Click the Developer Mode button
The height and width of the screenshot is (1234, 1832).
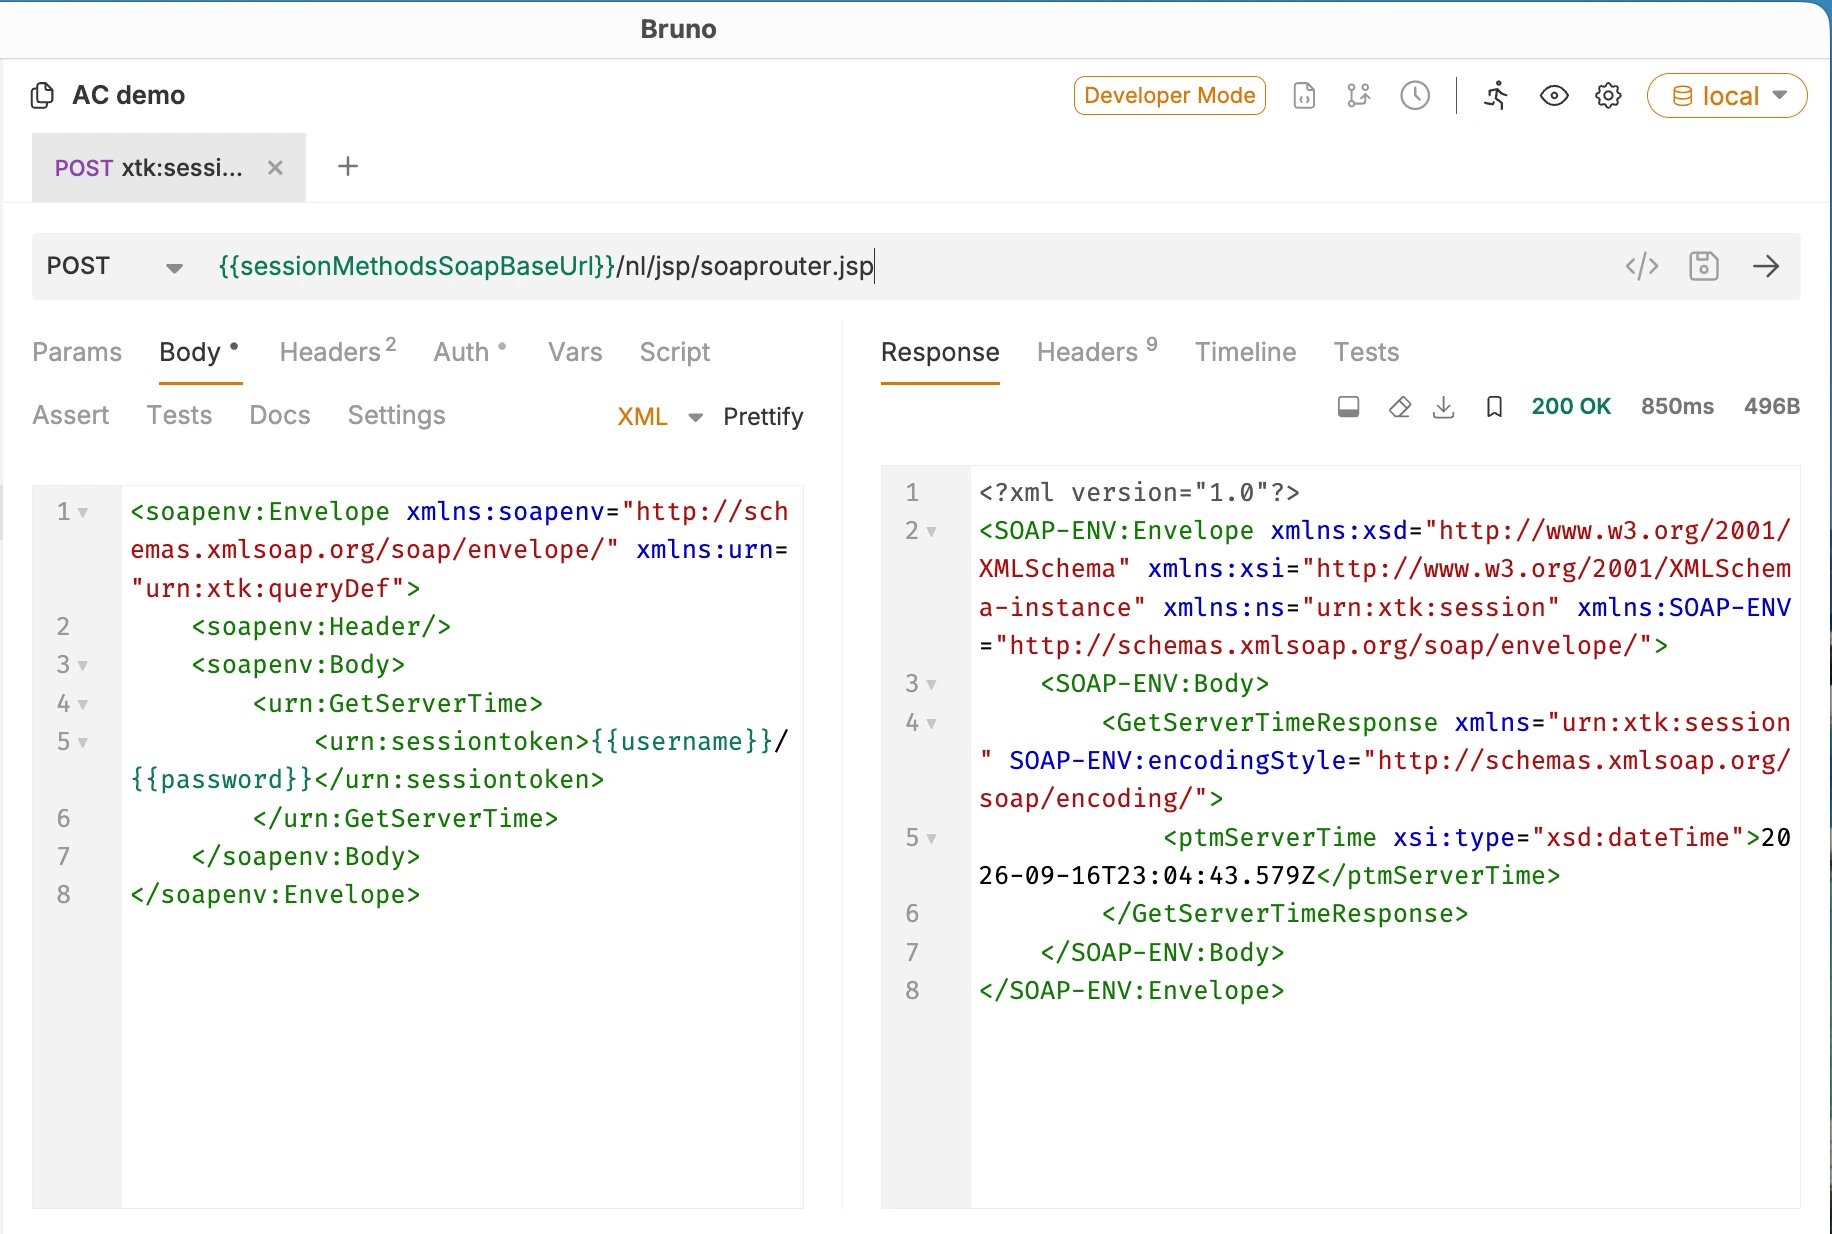(x=1169, y=96)
